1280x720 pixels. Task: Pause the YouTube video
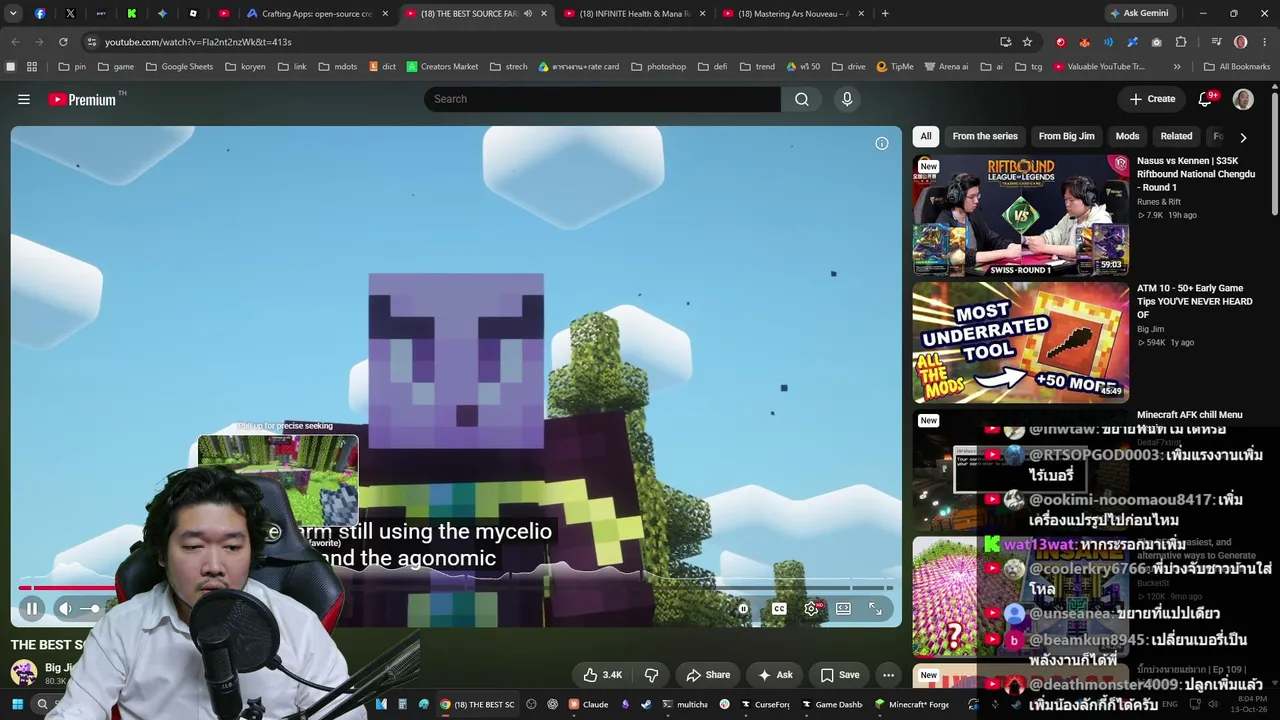(32, 608)
